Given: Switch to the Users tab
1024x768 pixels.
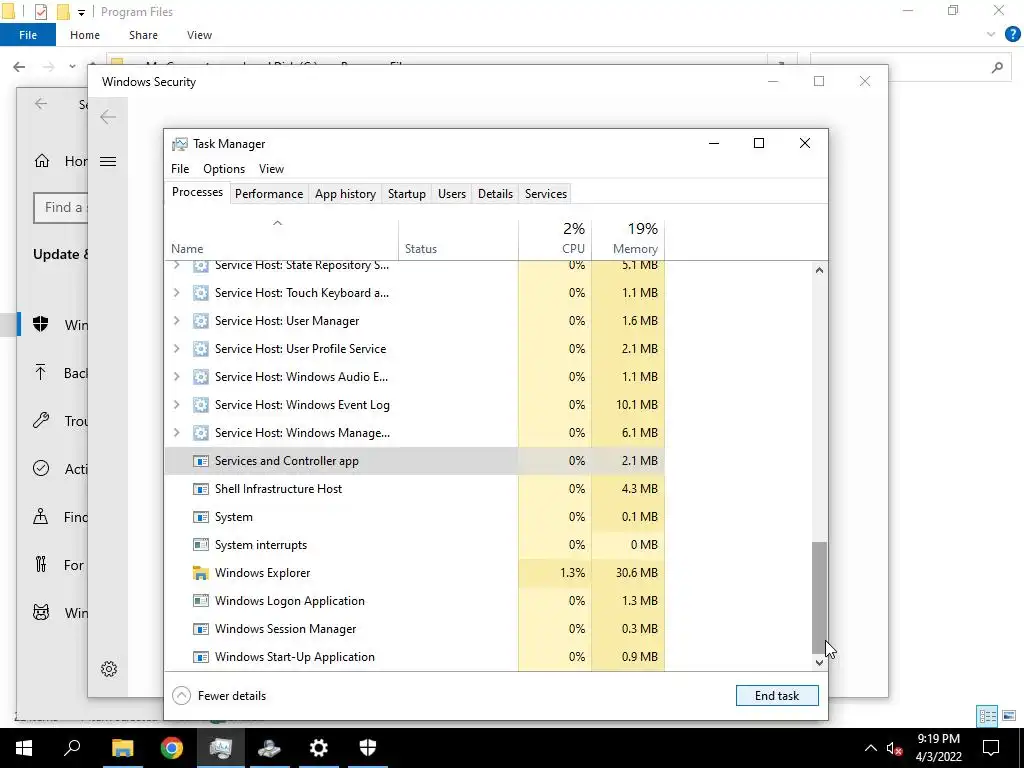Looking at the screenshot, I should [452, 194].
